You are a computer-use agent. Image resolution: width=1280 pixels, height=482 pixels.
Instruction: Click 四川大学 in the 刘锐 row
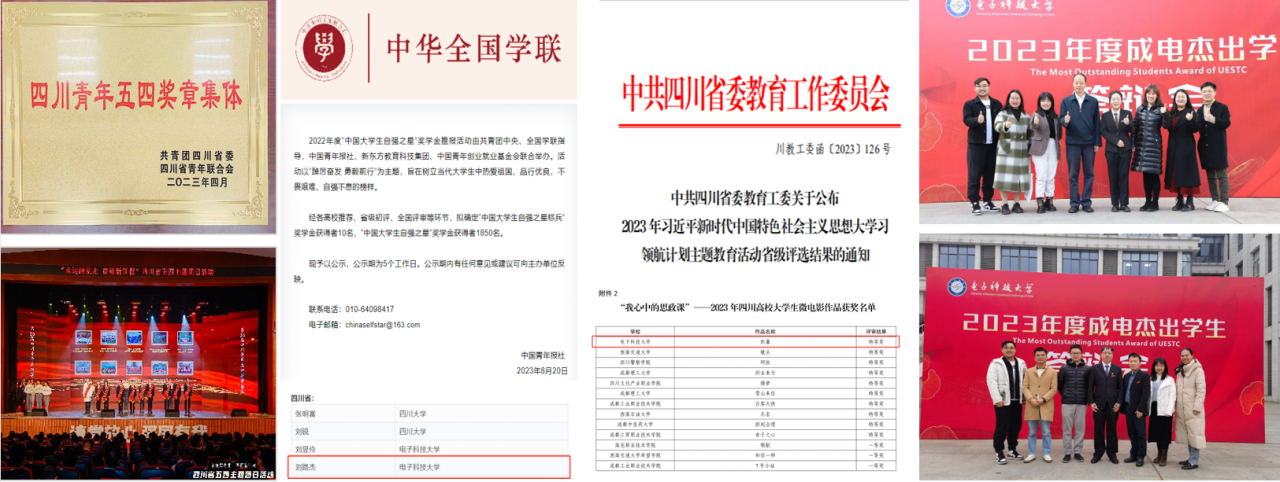click(x=415, y=431)
